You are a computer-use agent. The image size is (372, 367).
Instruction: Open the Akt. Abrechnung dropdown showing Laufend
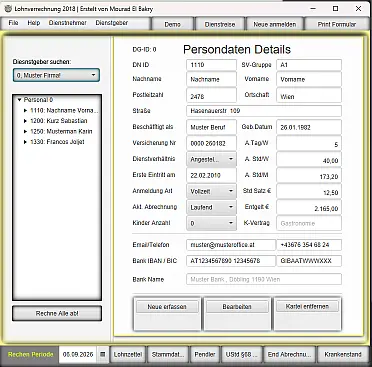pos(211,207)
